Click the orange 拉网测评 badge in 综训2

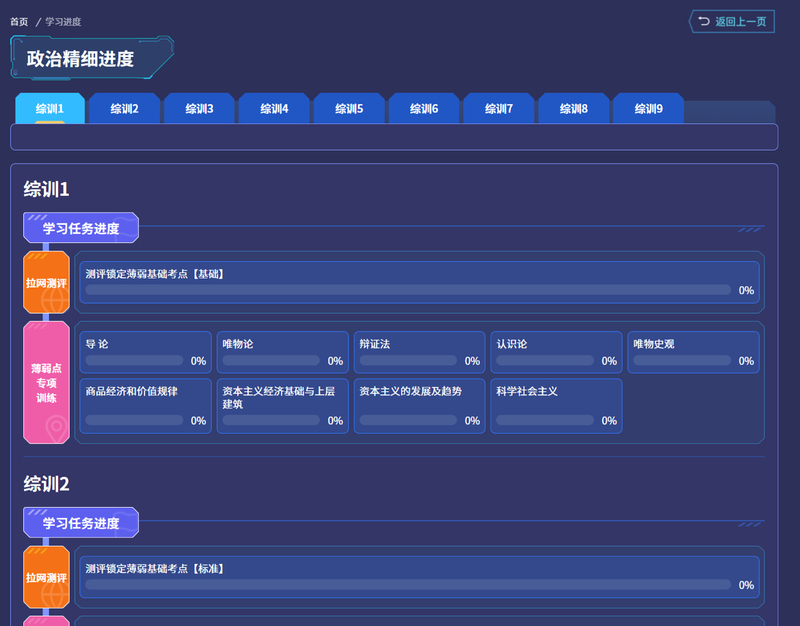[x=46, y=578]
